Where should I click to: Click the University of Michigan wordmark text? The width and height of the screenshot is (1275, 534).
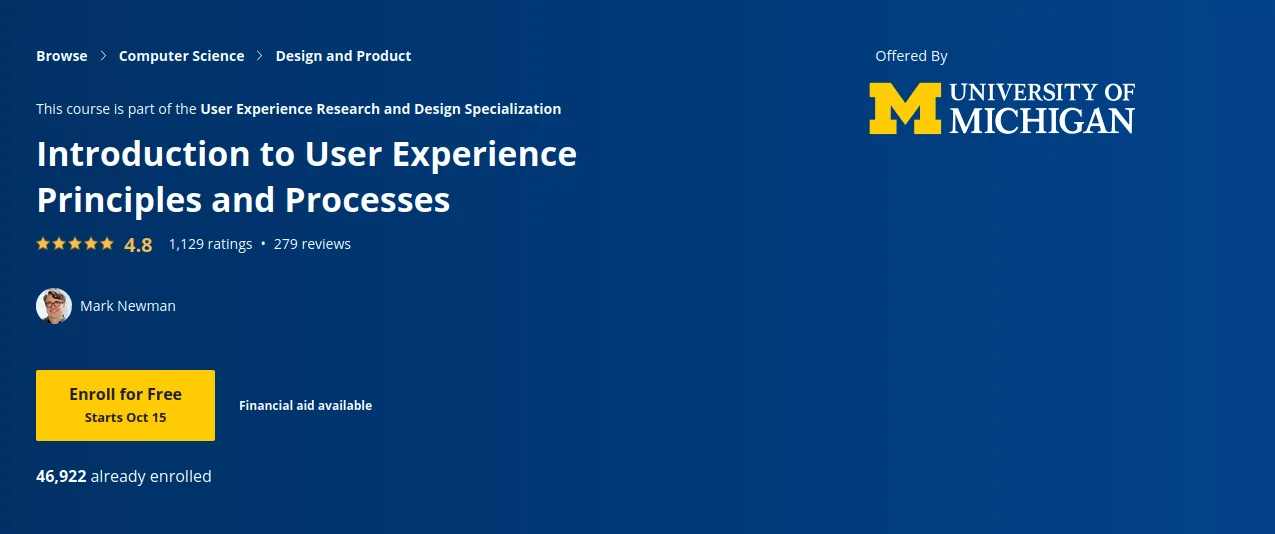click(1042, 108)
